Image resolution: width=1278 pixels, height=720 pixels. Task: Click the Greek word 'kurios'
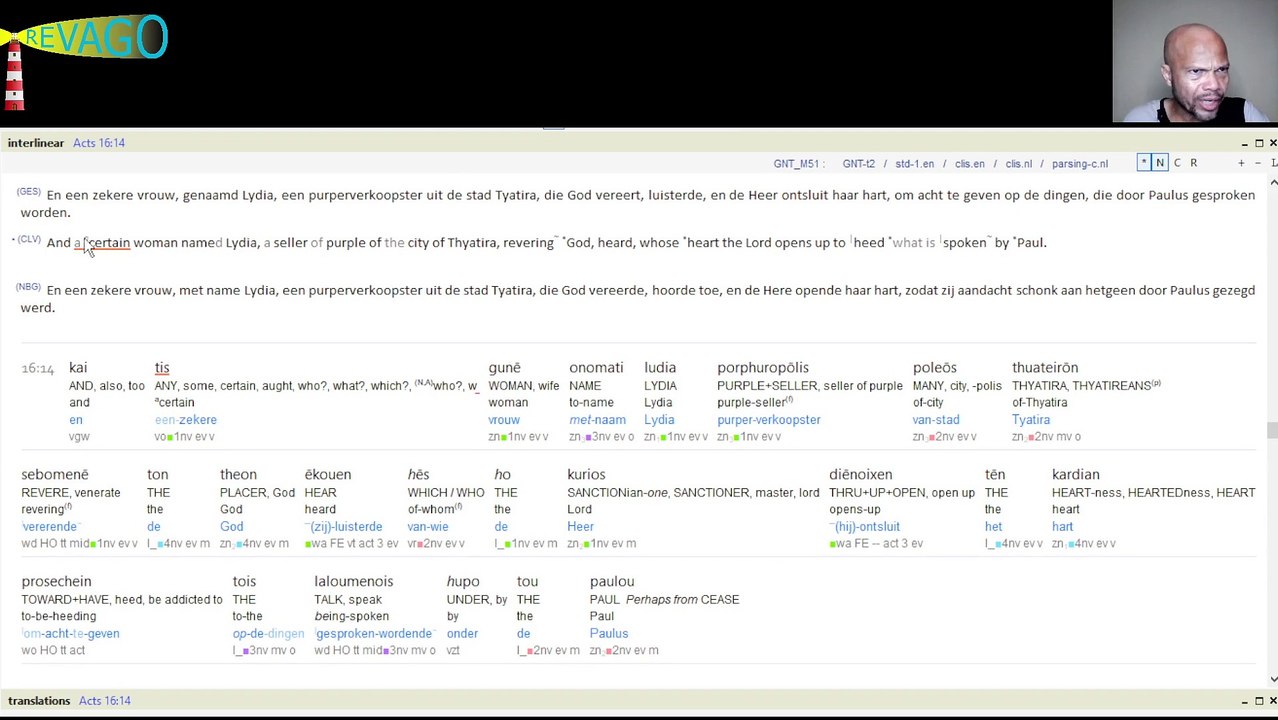tap(586, 475)
